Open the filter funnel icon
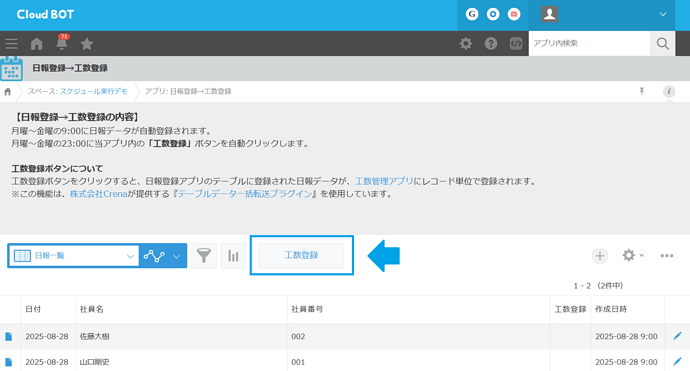This screenshot has width=690, height=371. point(204,256)
